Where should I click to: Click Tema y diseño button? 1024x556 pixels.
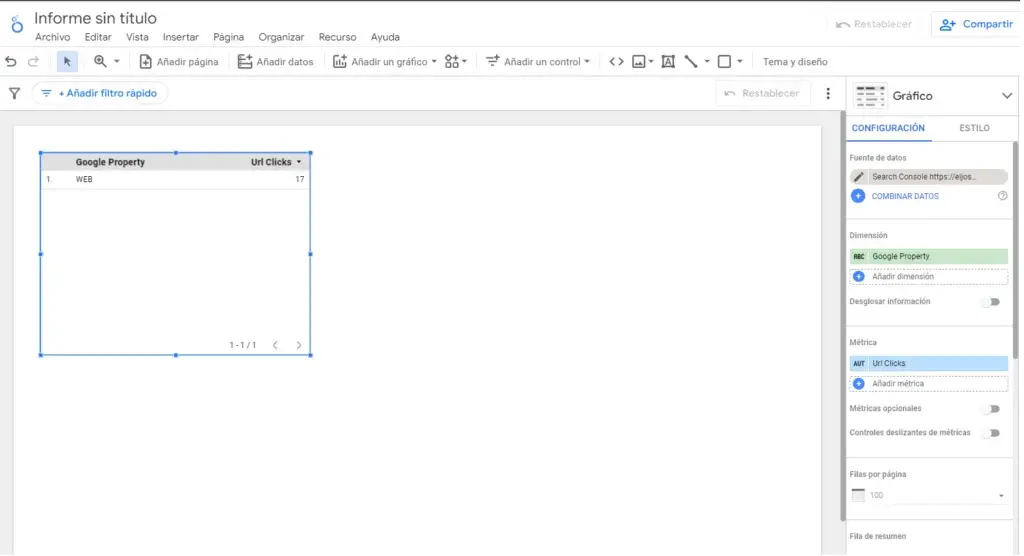click(x=795, y=61)
